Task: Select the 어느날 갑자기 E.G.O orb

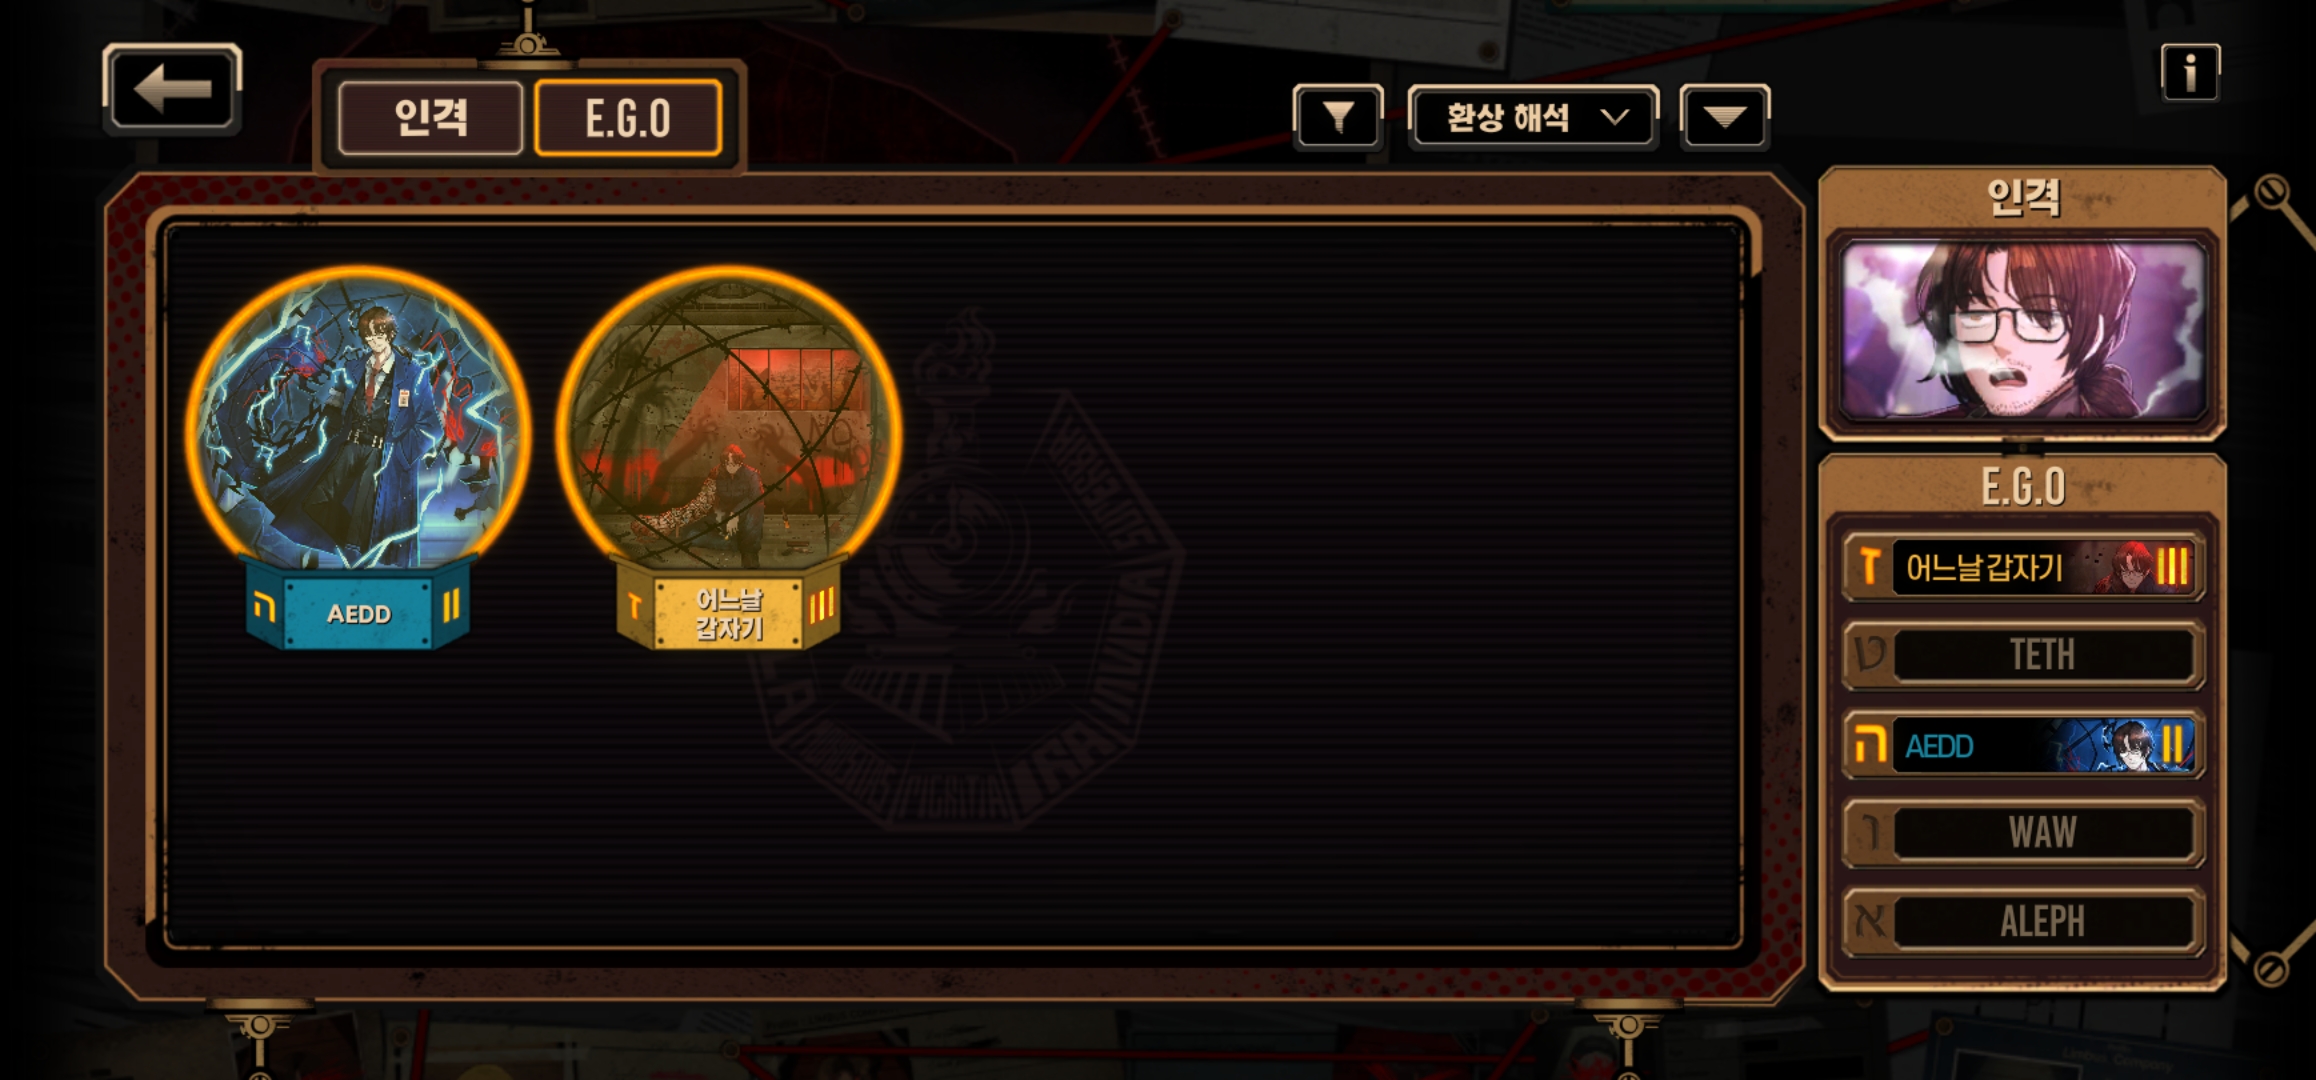Action: [729, 420]
